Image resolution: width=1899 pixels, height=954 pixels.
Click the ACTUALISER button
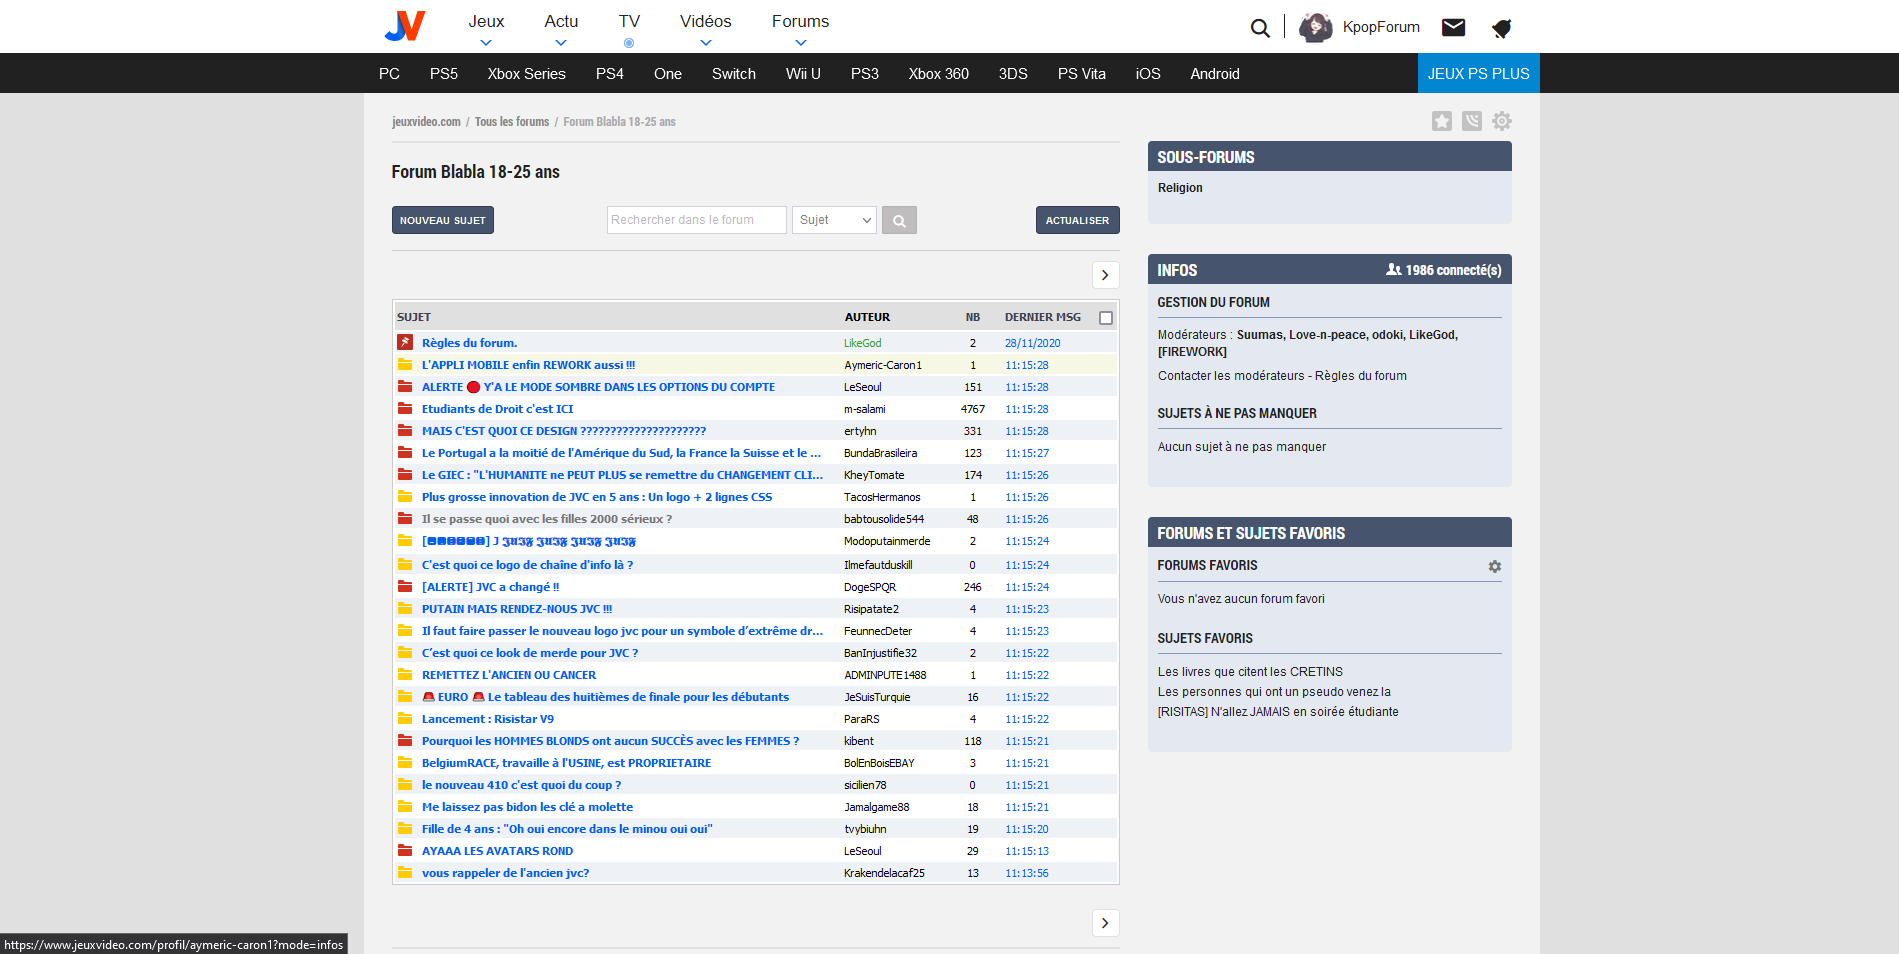(x=1077, y=220)
